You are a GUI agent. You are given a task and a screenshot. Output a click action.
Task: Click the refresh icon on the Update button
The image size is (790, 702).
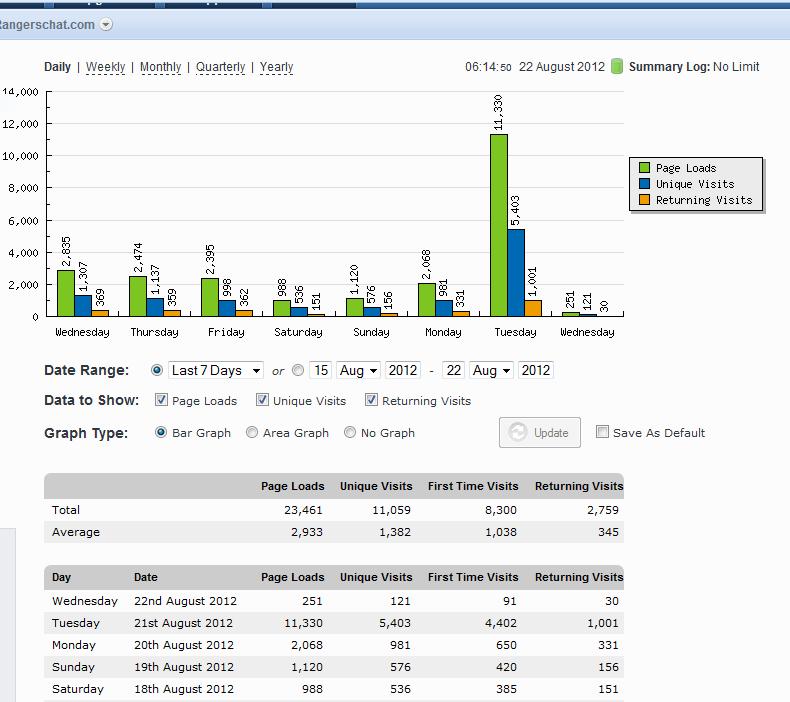[518, 433]
